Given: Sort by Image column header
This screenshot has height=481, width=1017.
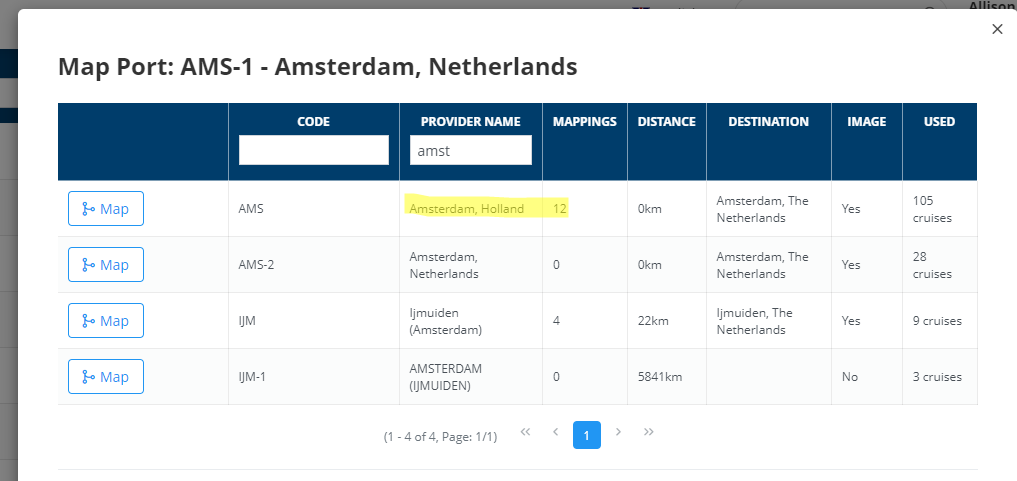Looking at the screenshot, I should pos(866,122).
